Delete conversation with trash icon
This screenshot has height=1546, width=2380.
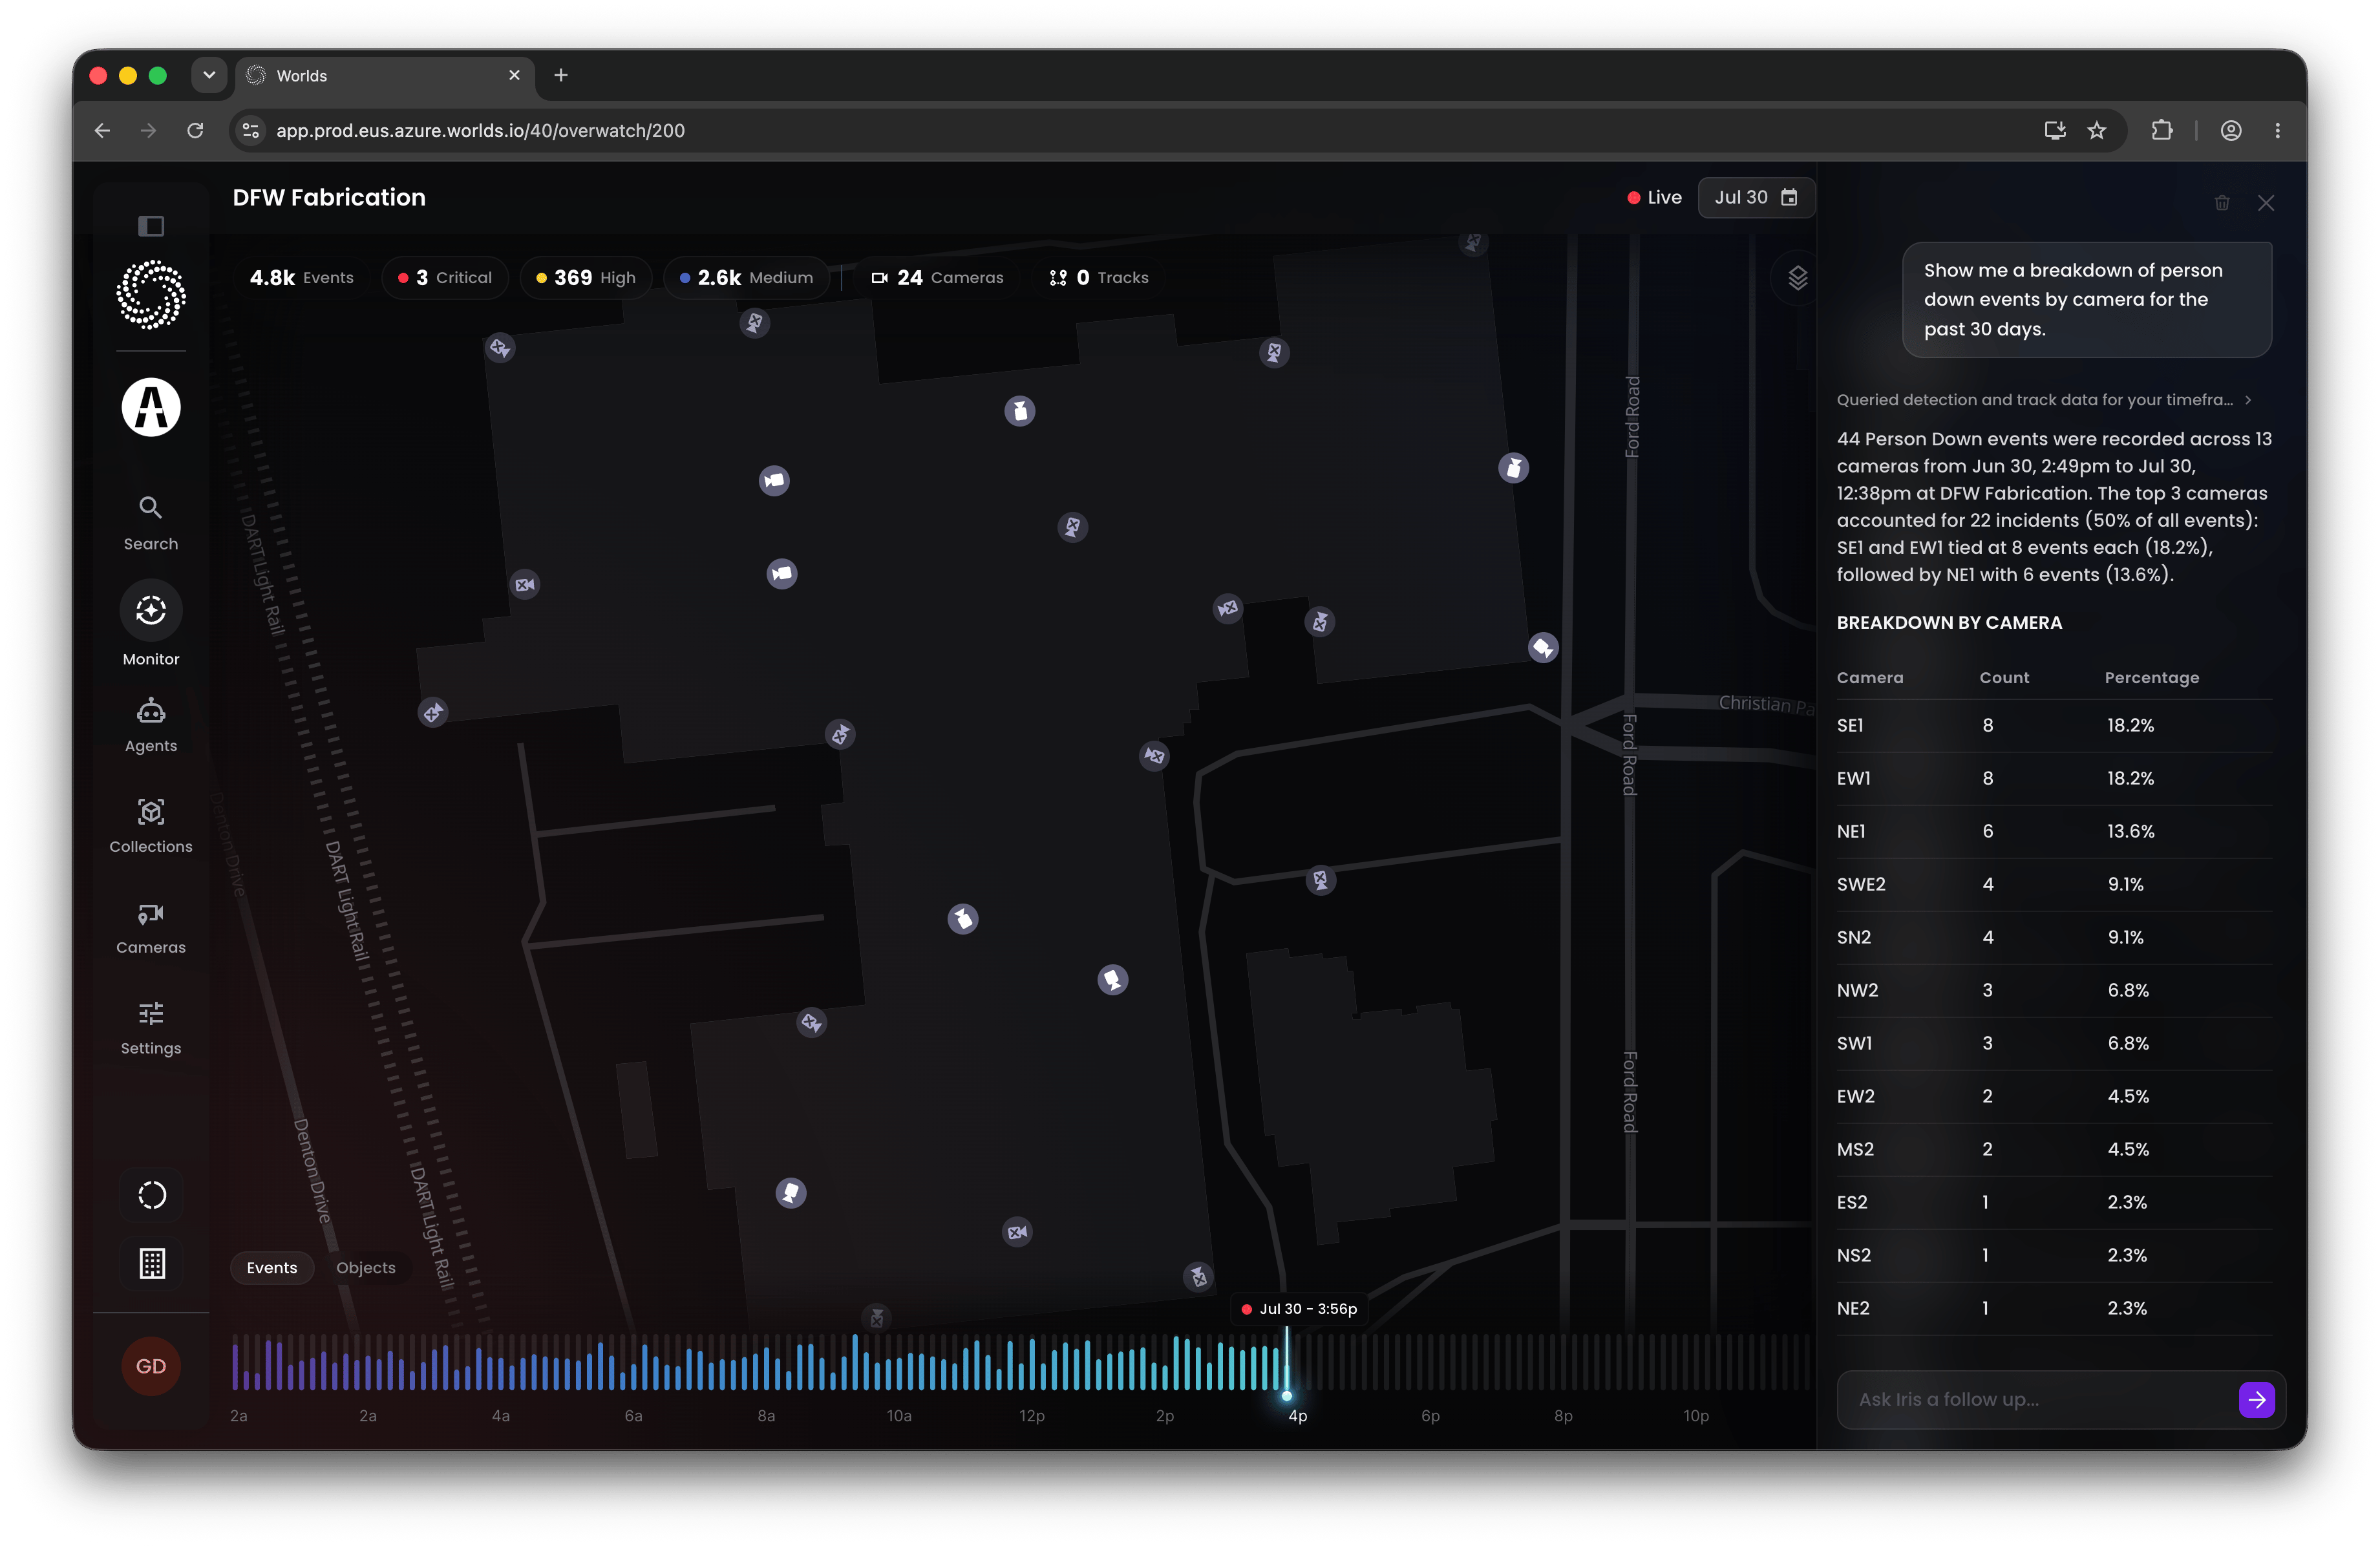pyautogui.click(x=2221, y=203)
